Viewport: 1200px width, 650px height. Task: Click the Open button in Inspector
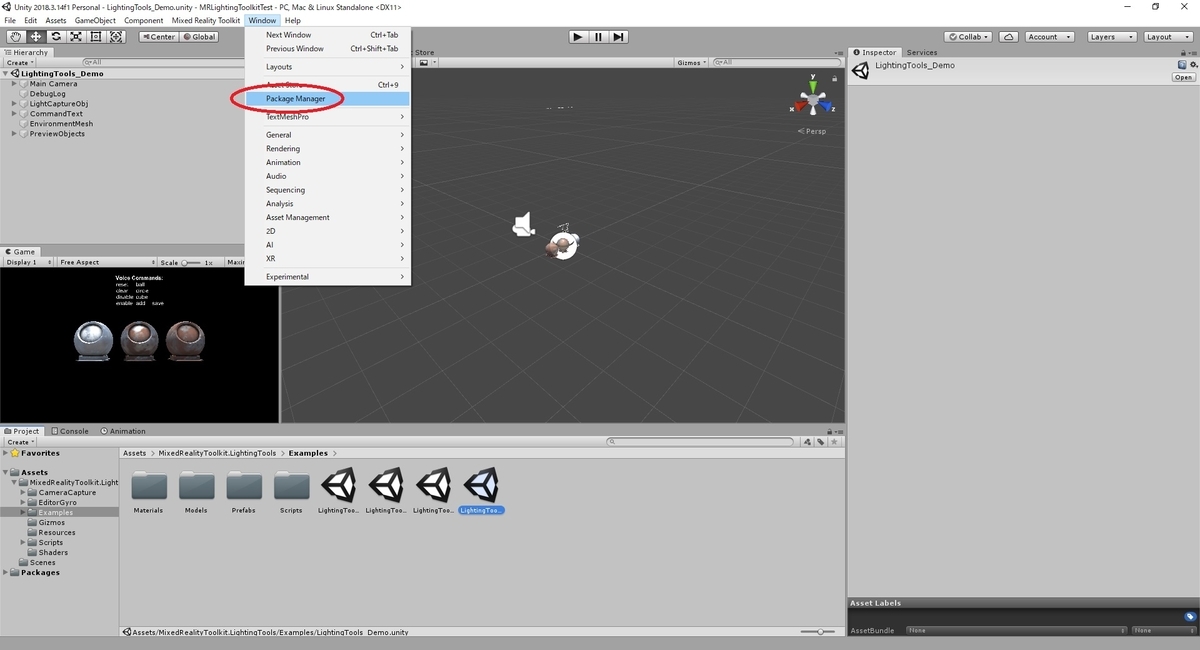tap(1183, 77)
